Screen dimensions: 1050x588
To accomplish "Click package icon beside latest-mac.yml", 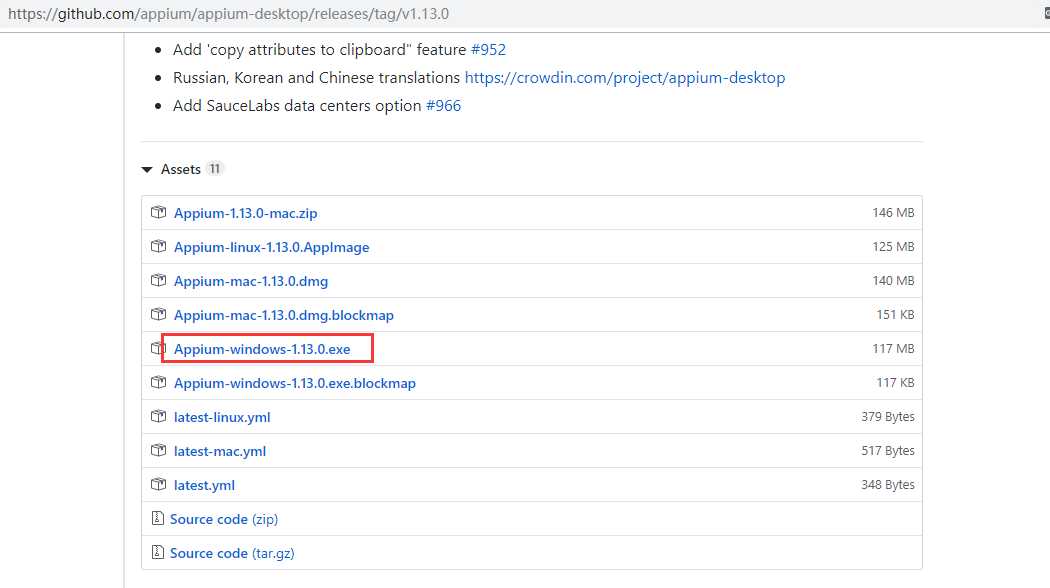I will pyautogui.click(x=158, y=451).
